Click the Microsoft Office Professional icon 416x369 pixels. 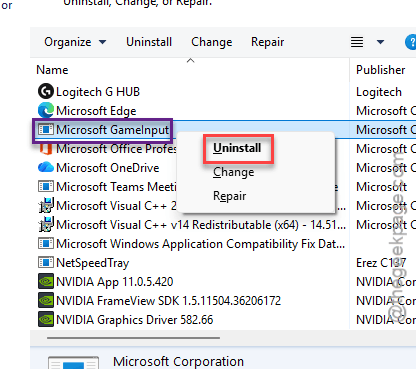click(x=46, y=148)
